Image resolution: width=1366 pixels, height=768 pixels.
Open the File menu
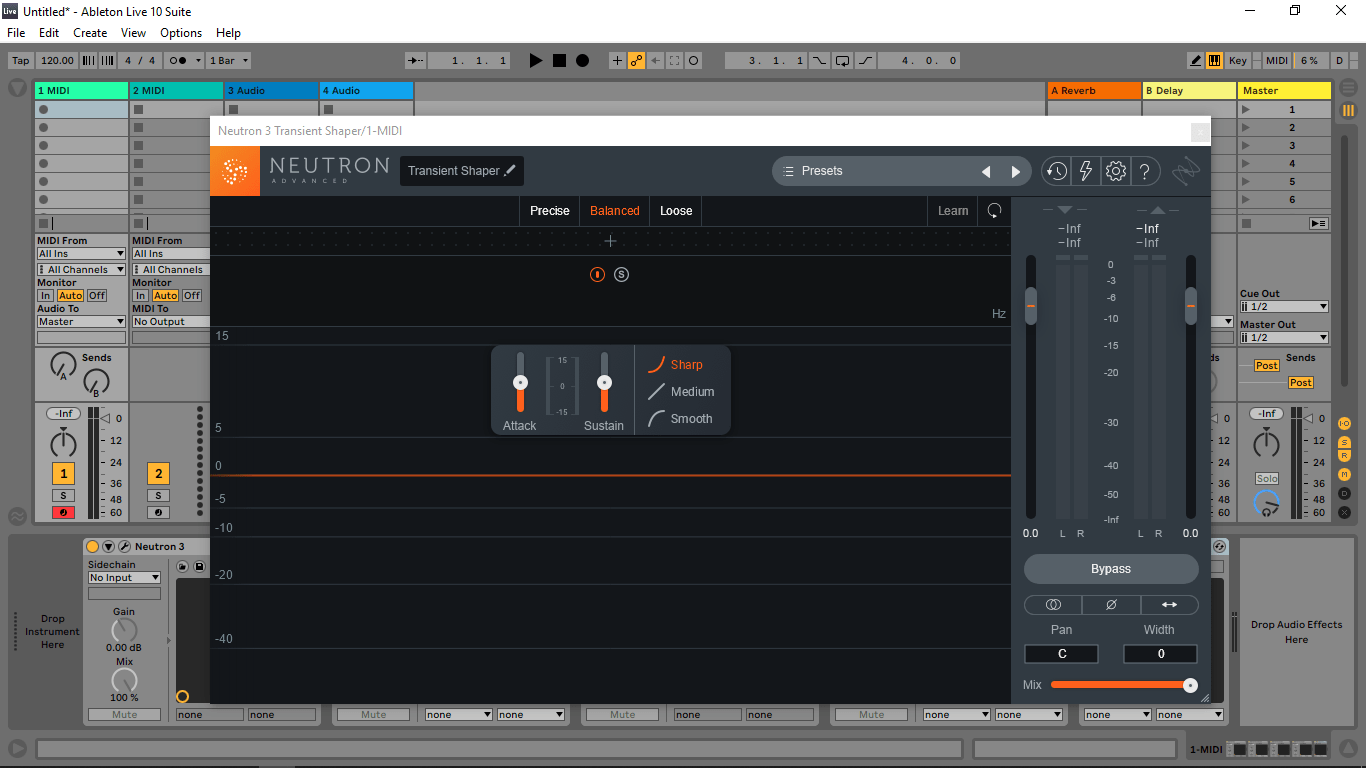(x=16, y=33)
